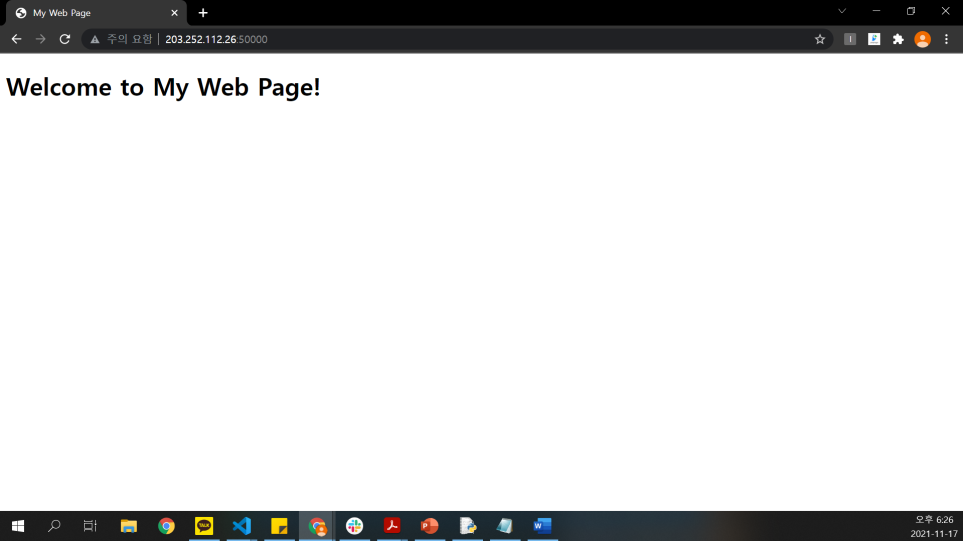963x541 pixels.
Task: Open the Notepad-style app in the taskbar
Action: [505, 526]
